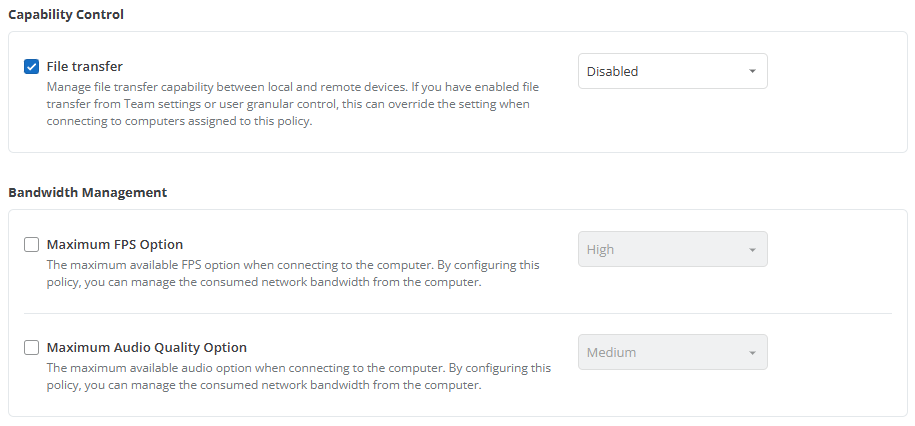Click the Maximum FPS description text
This screenshot has height=426, width=915.
point(293,274)
